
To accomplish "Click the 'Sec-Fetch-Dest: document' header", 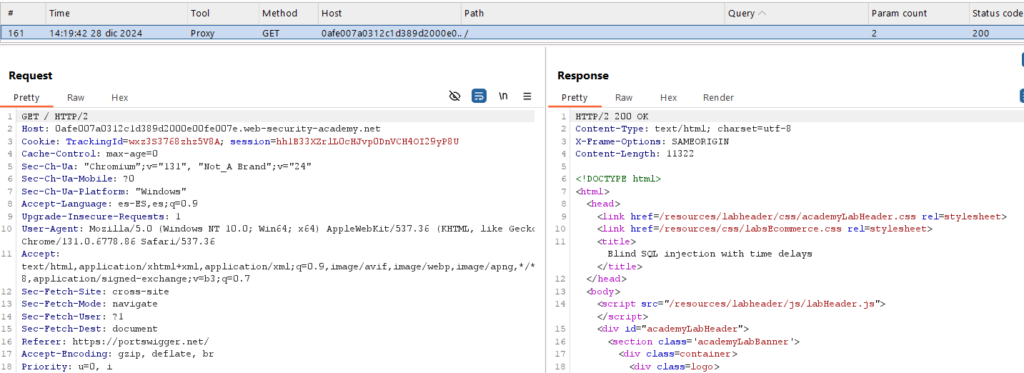I will (x=89, y=329).
